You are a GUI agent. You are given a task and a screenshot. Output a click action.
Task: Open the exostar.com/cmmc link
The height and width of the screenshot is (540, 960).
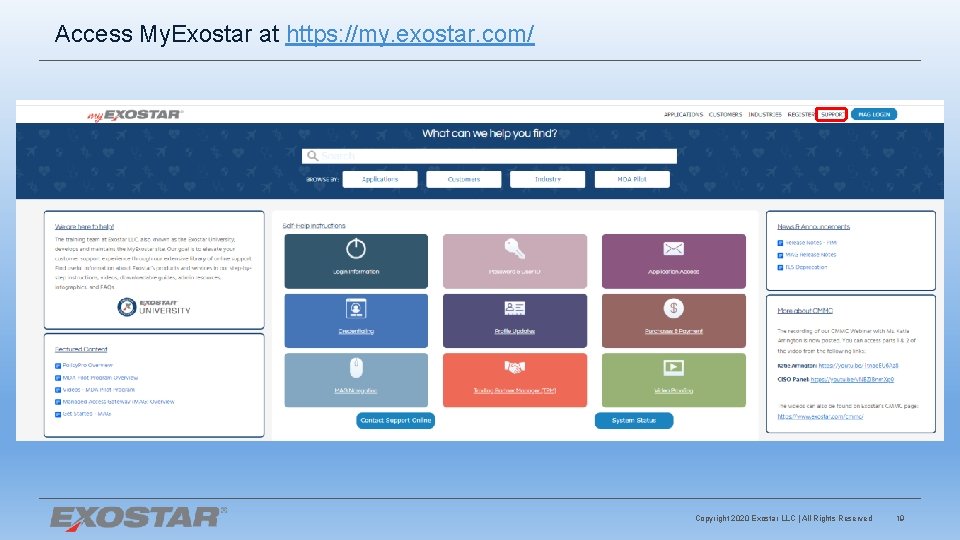820,417
